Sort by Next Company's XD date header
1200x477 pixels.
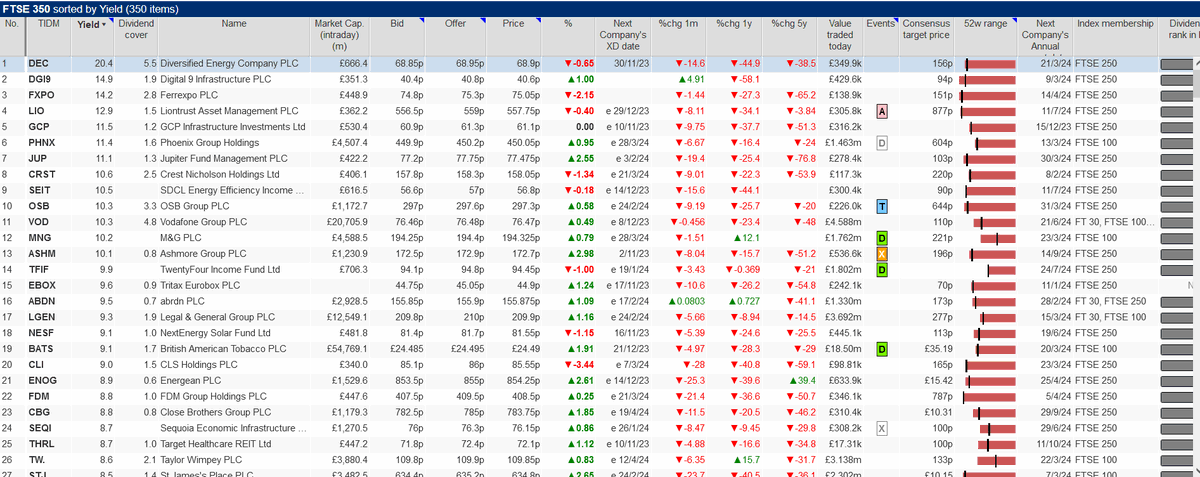pyautogui.click(x=622, y=34)
